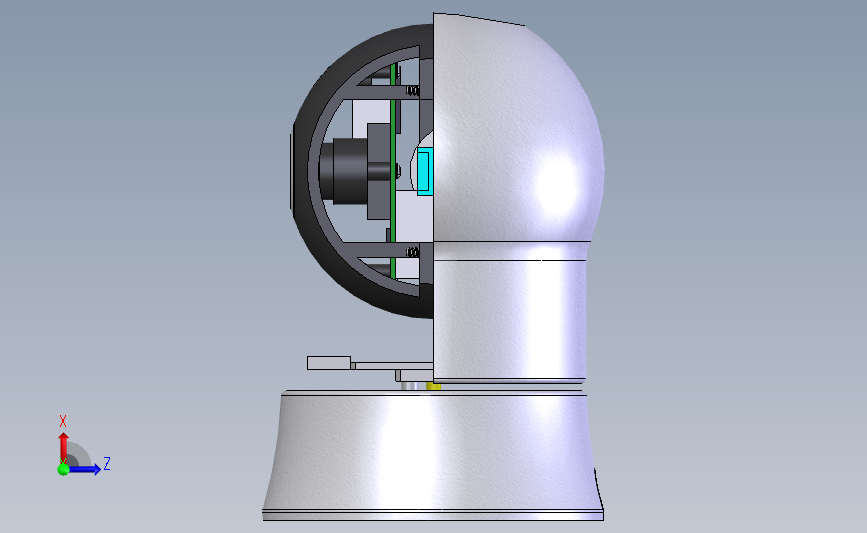Select the green circuit board edge
Screen dimensions: 867x533
pyautogui.click(x=393, y=171)
